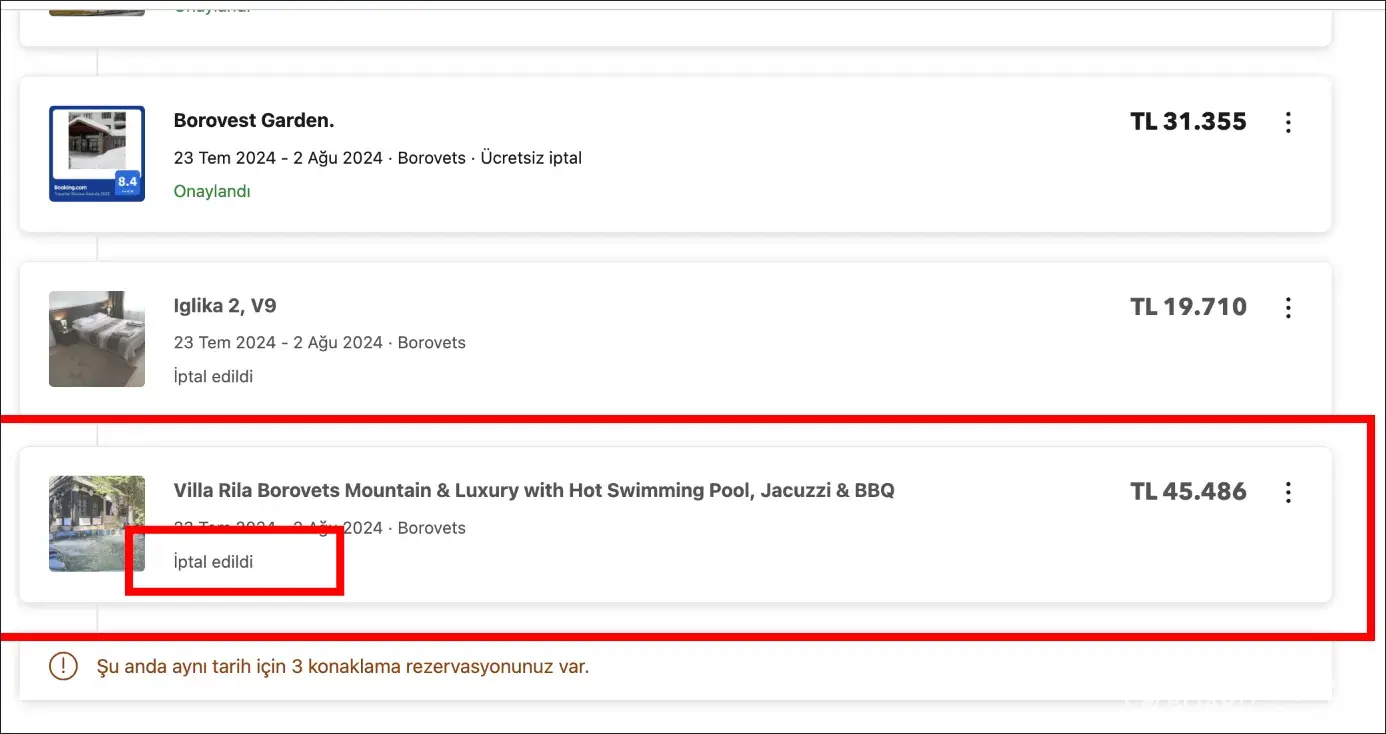Click the Borovest Garden dates and Ücretsiz iptal line
Image resolution: width=1386 pixels, height=734 pixels.
378,158
